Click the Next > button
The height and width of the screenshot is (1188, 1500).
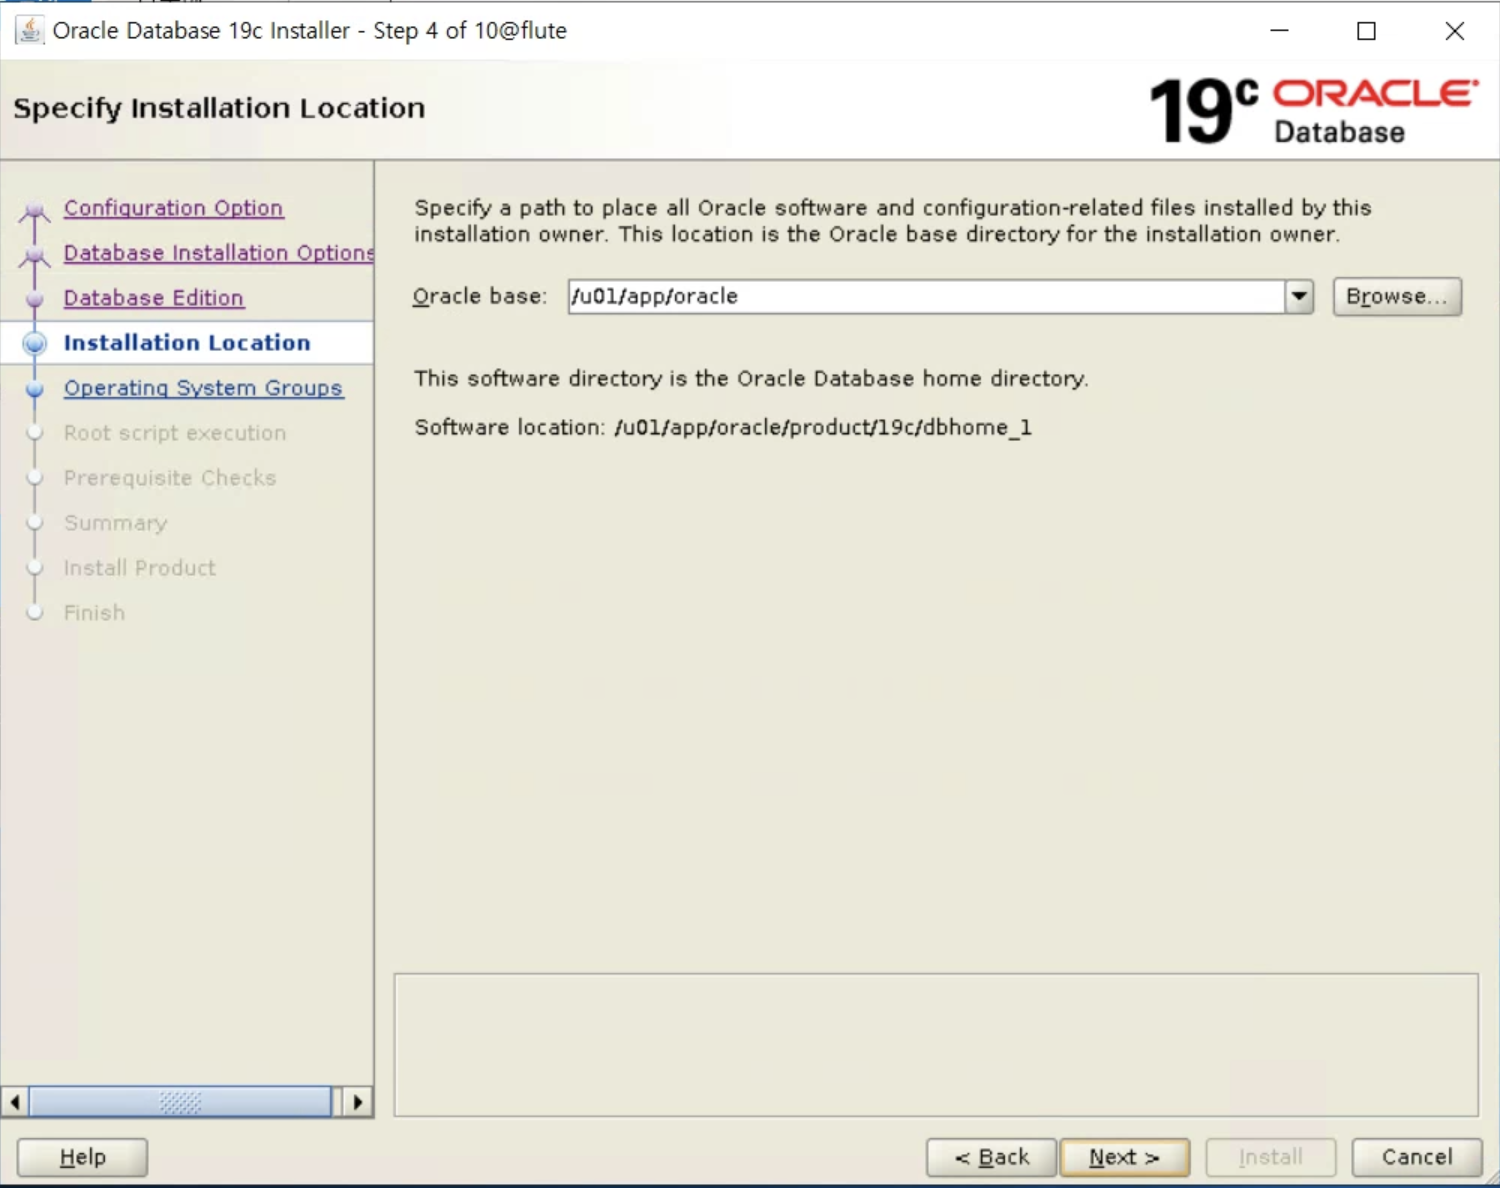(1124, 1157)
